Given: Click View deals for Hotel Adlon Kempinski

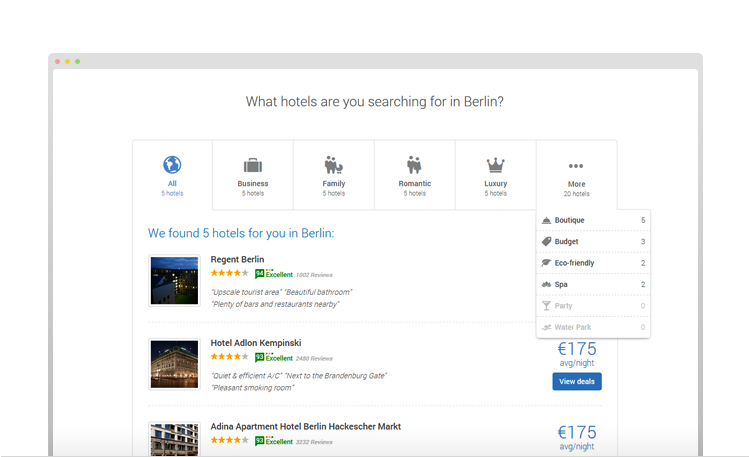Looking at the screenshot, I should tap(577, 381).
